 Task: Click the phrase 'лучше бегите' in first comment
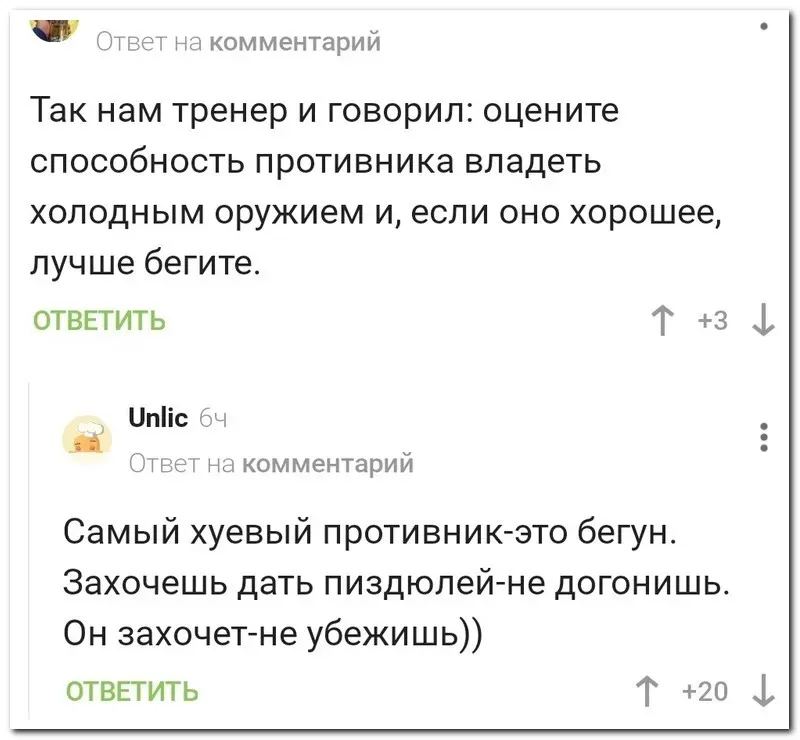(x=147, y=265)
